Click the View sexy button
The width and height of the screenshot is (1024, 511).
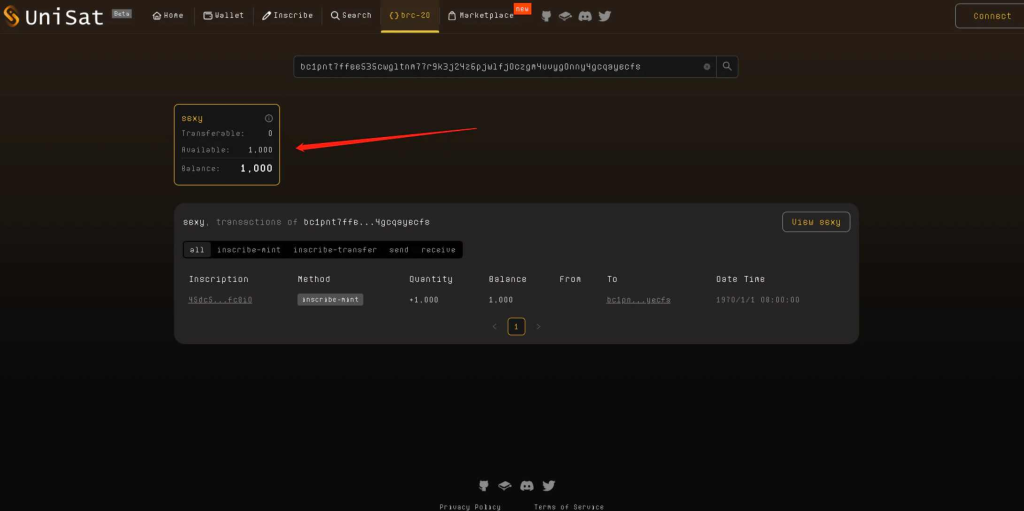point(816,222)
